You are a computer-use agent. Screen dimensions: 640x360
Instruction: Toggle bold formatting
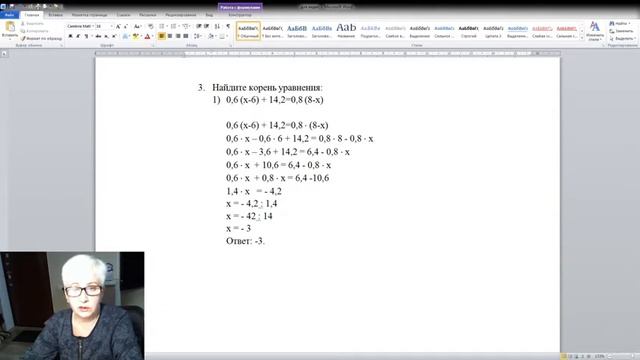pos(71,36)
